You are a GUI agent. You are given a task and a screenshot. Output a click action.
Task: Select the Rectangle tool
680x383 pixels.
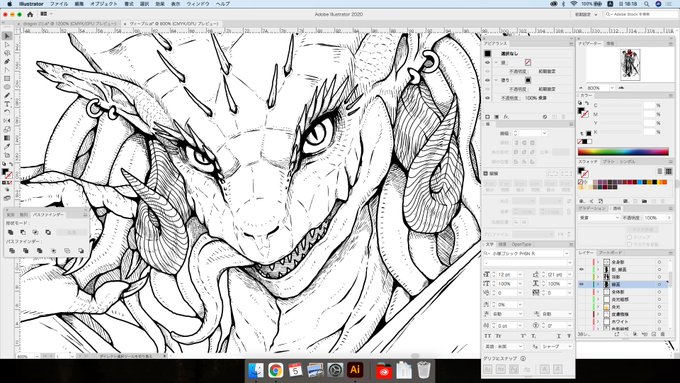[7, 79]
